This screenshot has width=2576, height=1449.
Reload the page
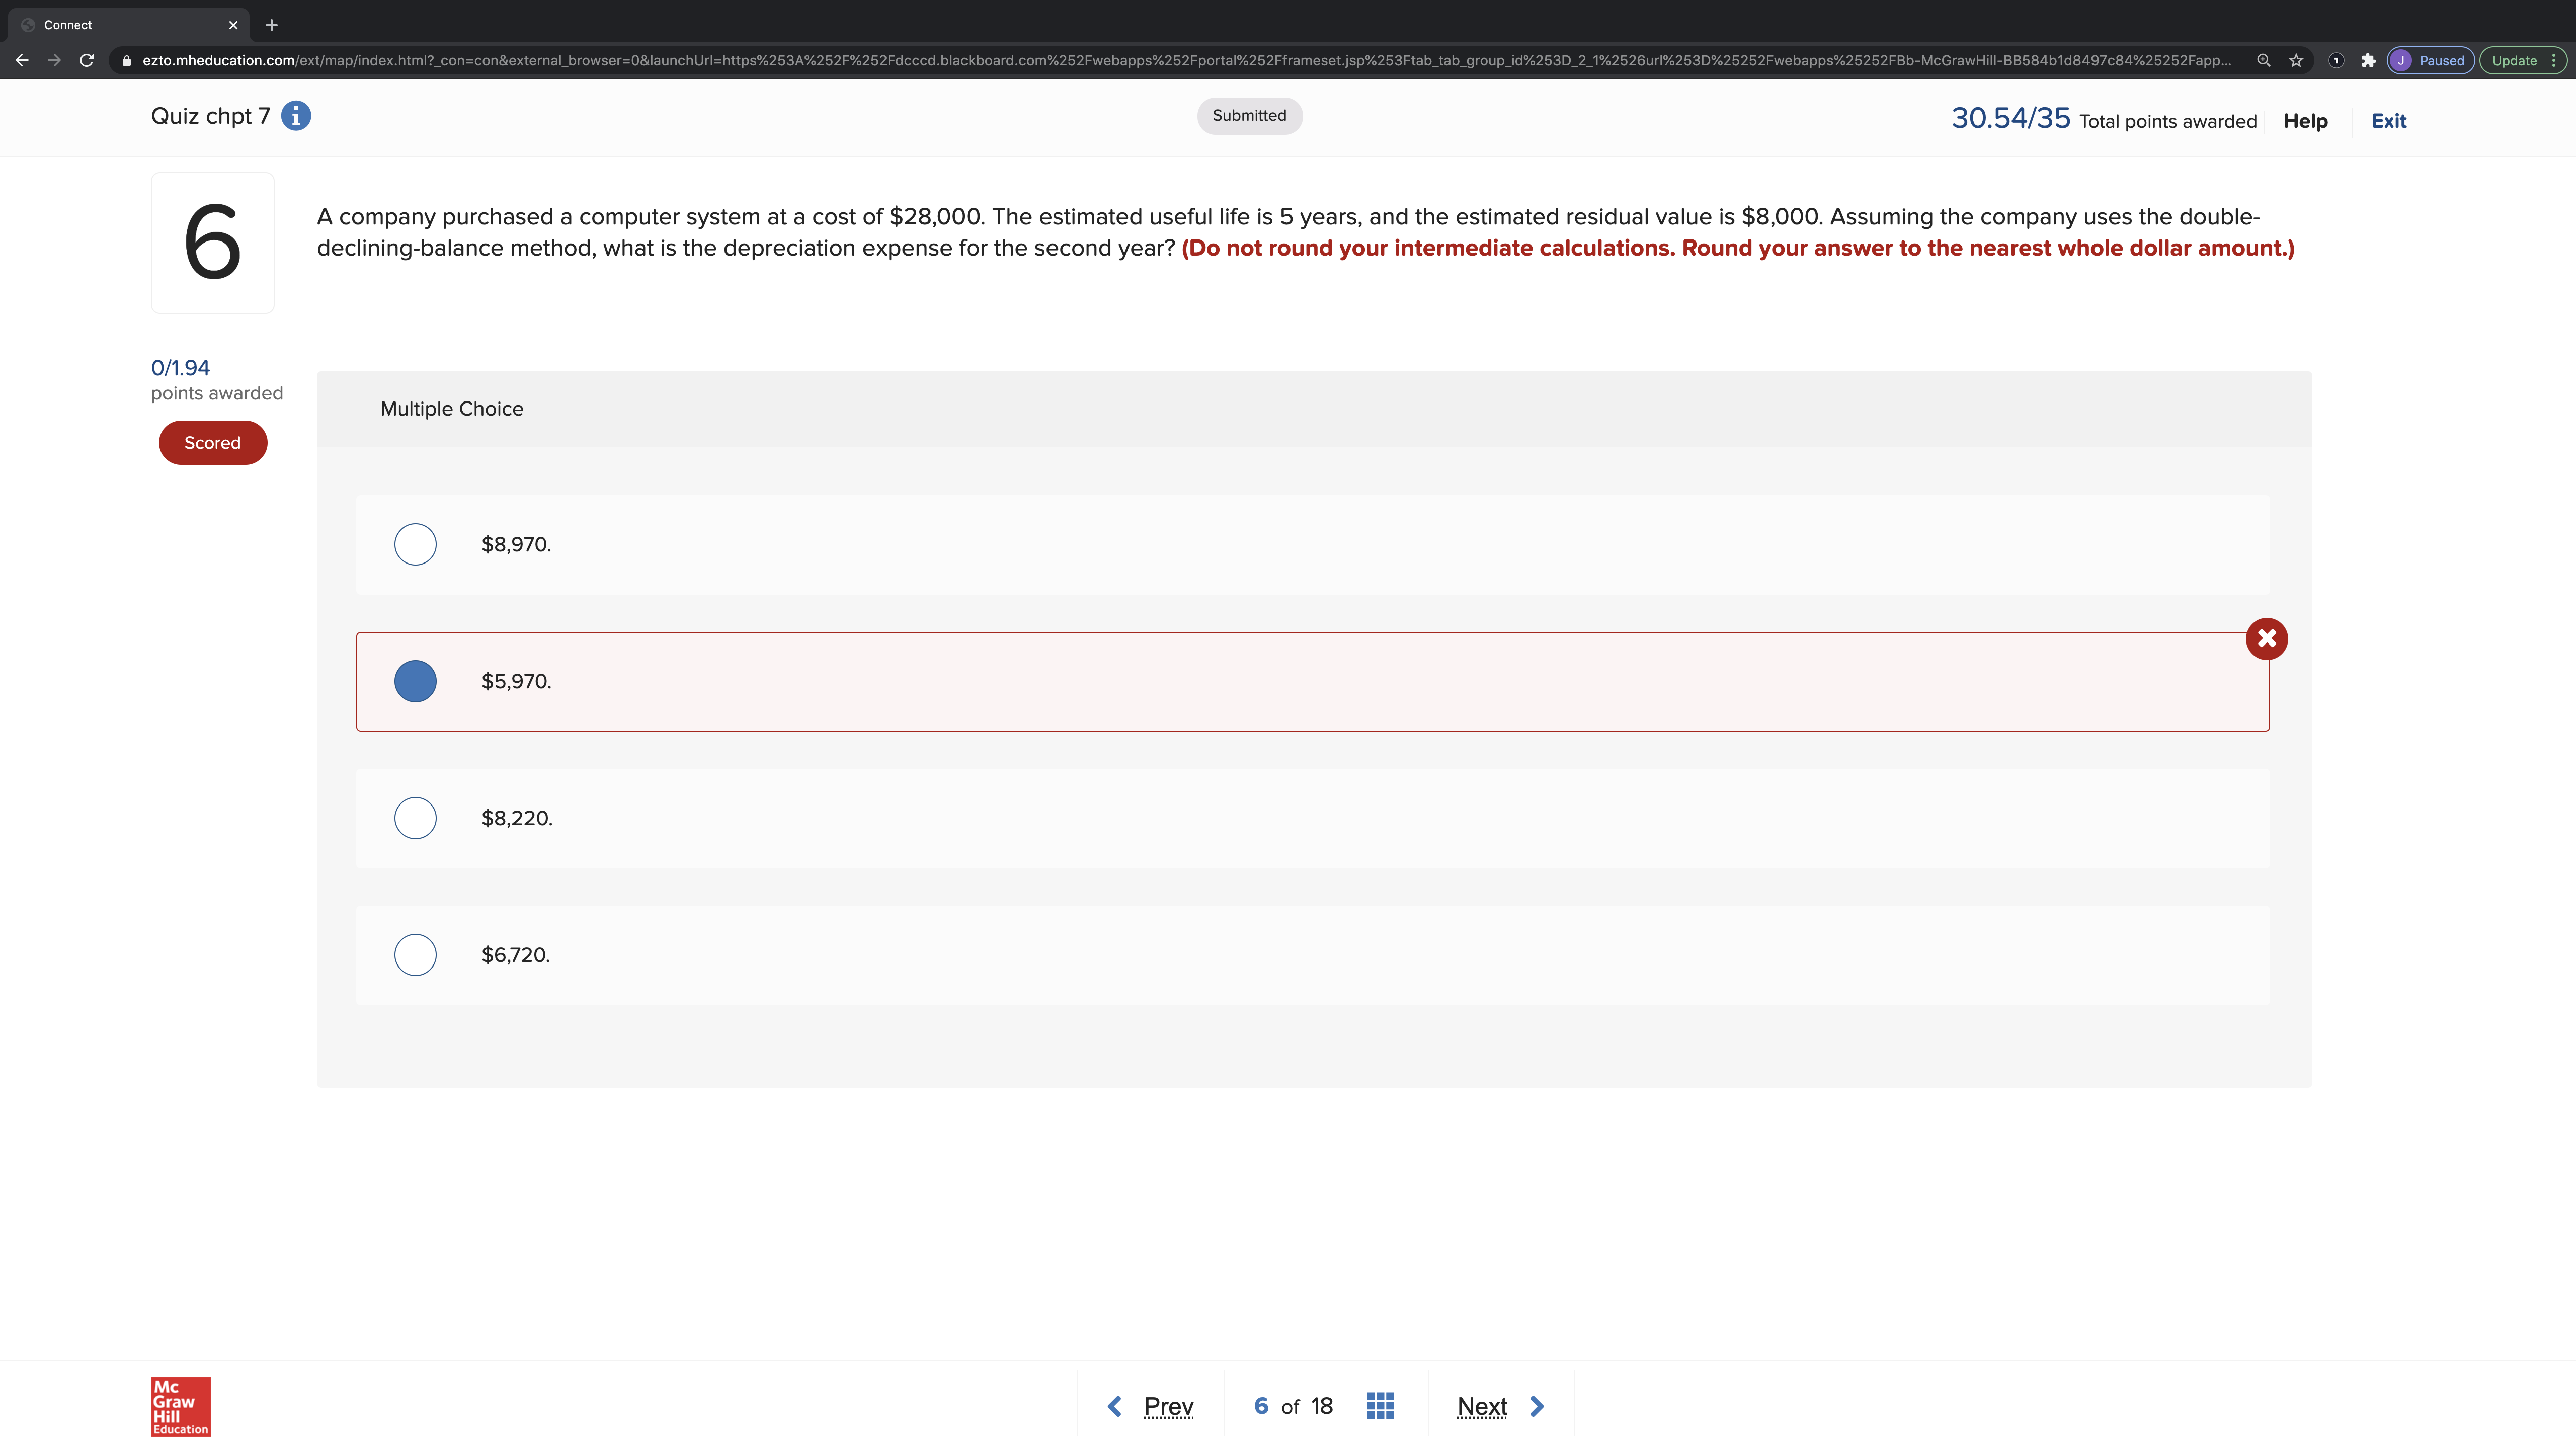click(87, 61)
